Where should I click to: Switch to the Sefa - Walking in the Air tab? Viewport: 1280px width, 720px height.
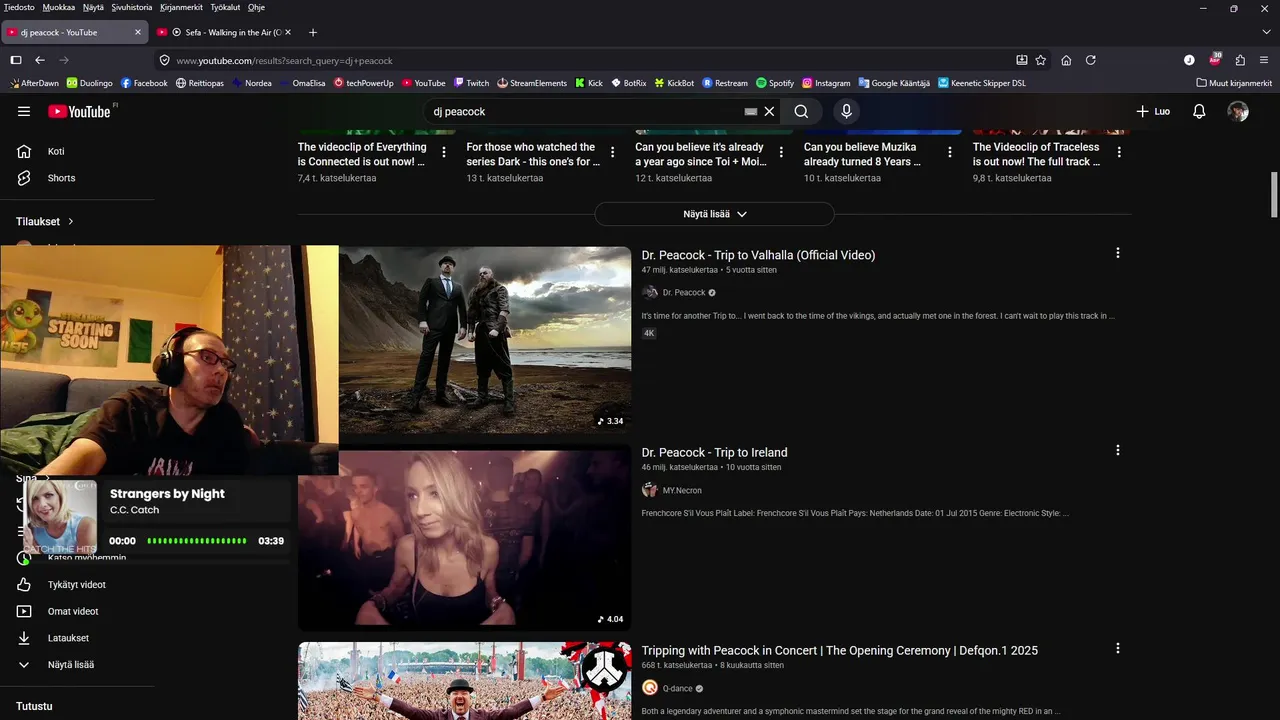225,32
